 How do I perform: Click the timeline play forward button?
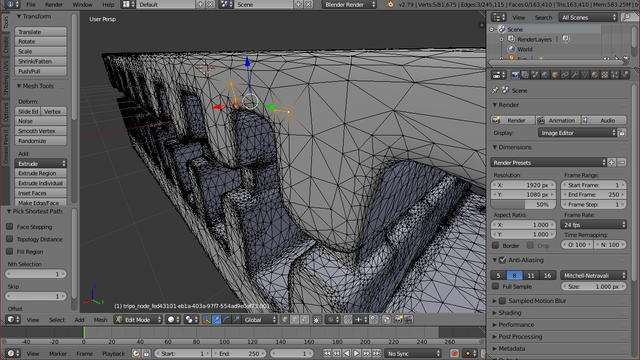point(356,353)
